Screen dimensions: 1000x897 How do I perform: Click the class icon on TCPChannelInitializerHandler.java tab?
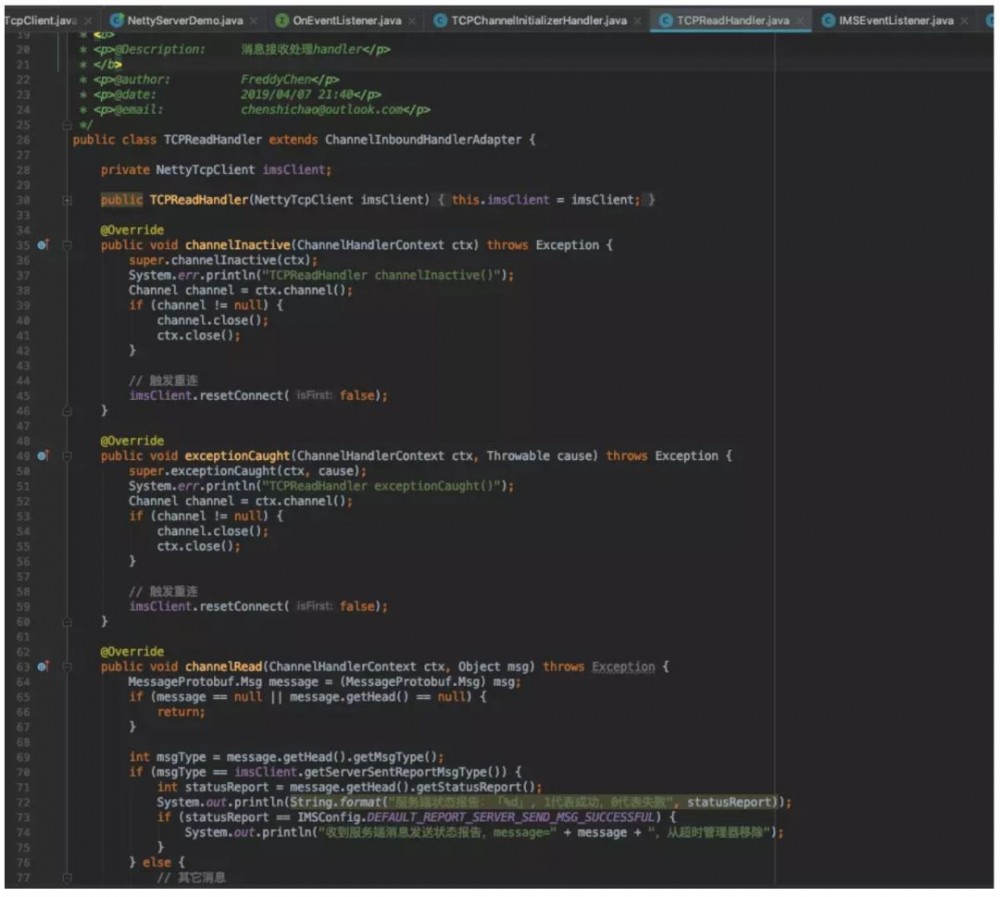pyautogui.click(x=441, y=20)
